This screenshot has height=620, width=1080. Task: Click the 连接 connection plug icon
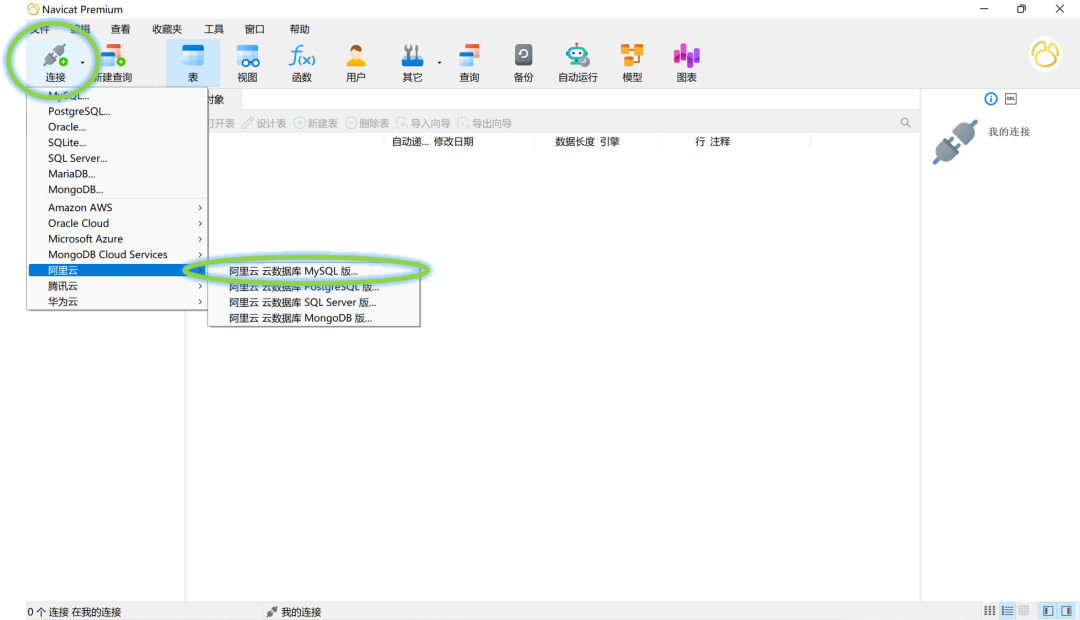(x=55, y=56)
